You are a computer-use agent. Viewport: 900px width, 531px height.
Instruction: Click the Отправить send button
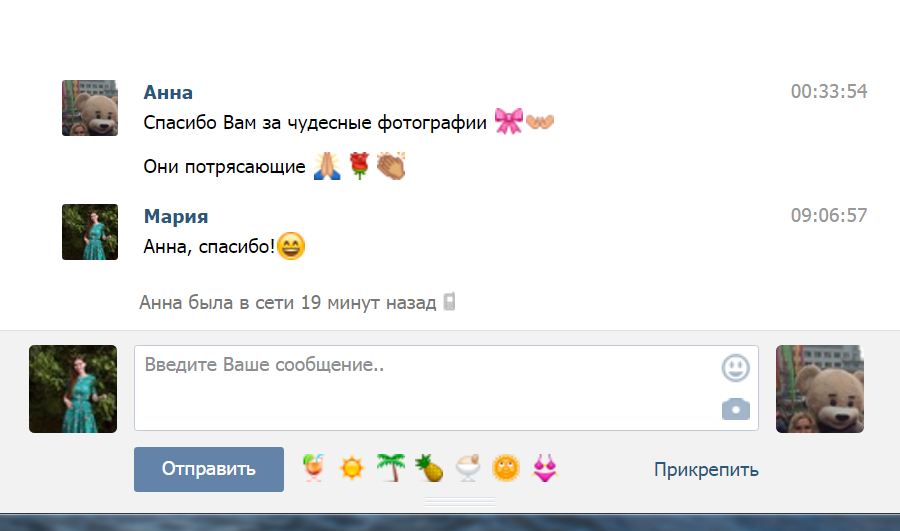point(209,469)
